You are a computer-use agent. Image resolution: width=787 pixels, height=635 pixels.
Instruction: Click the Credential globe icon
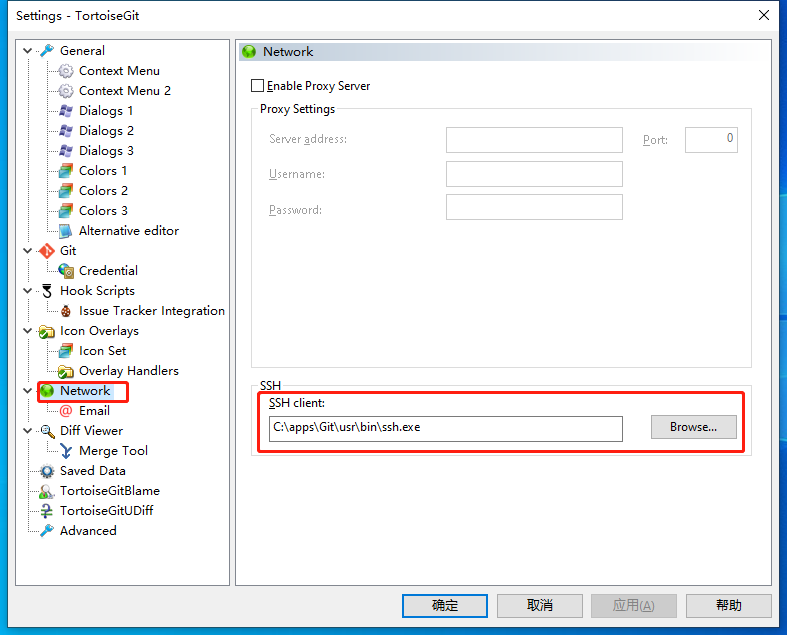(66, 271)
